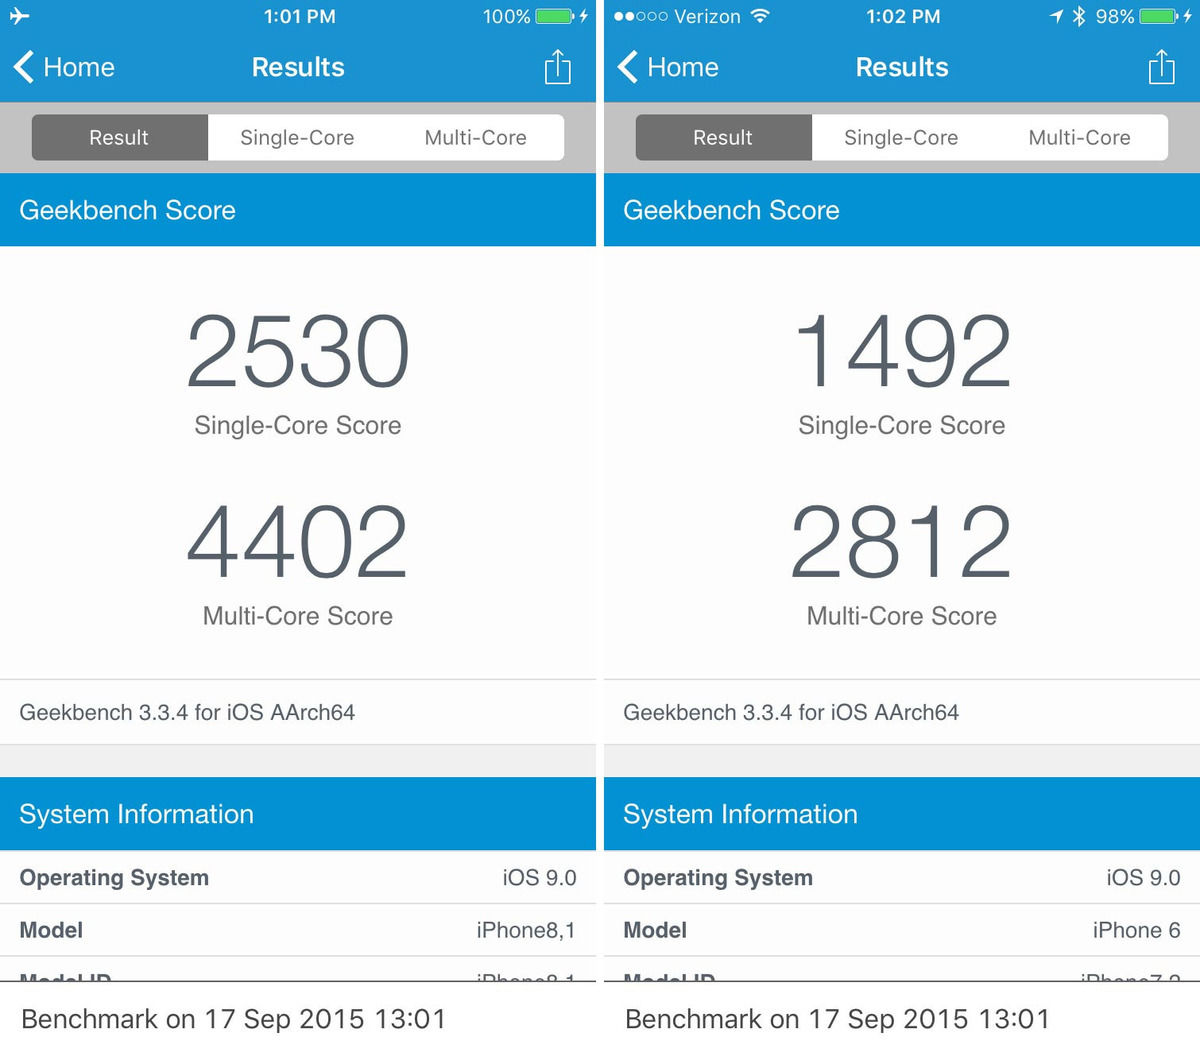The image size is (1200, 1060).
Task: Tap the Wi-Fi icon next to Verizon
Action: pyautogui.click(x=760, y=16)
